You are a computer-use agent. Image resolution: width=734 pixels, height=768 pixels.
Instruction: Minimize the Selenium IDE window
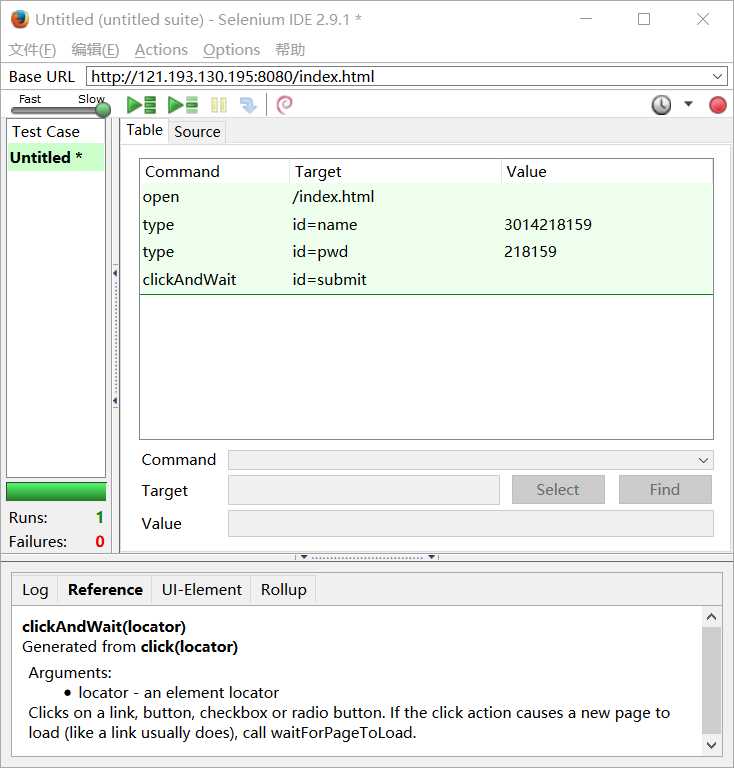point(586,19)
